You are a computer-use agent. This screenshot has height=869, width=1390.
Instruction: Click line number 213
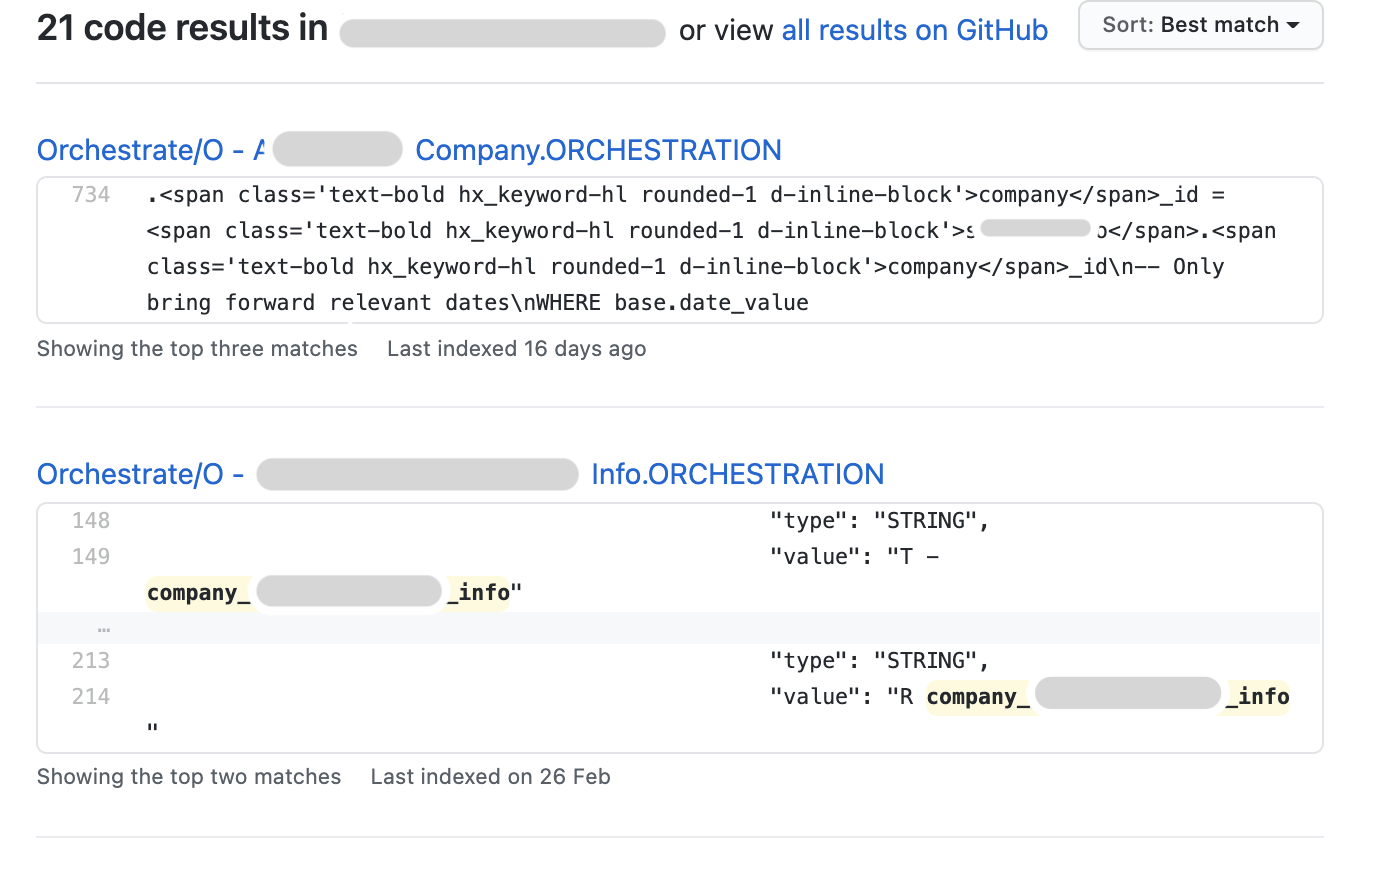pyautogui.click(x=91, y=660)
